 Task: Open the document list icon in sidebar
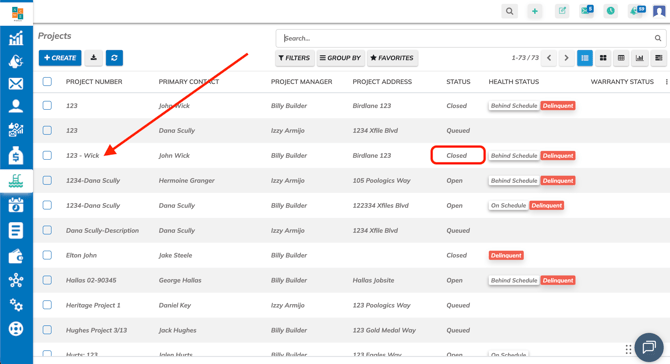point(16,230)
